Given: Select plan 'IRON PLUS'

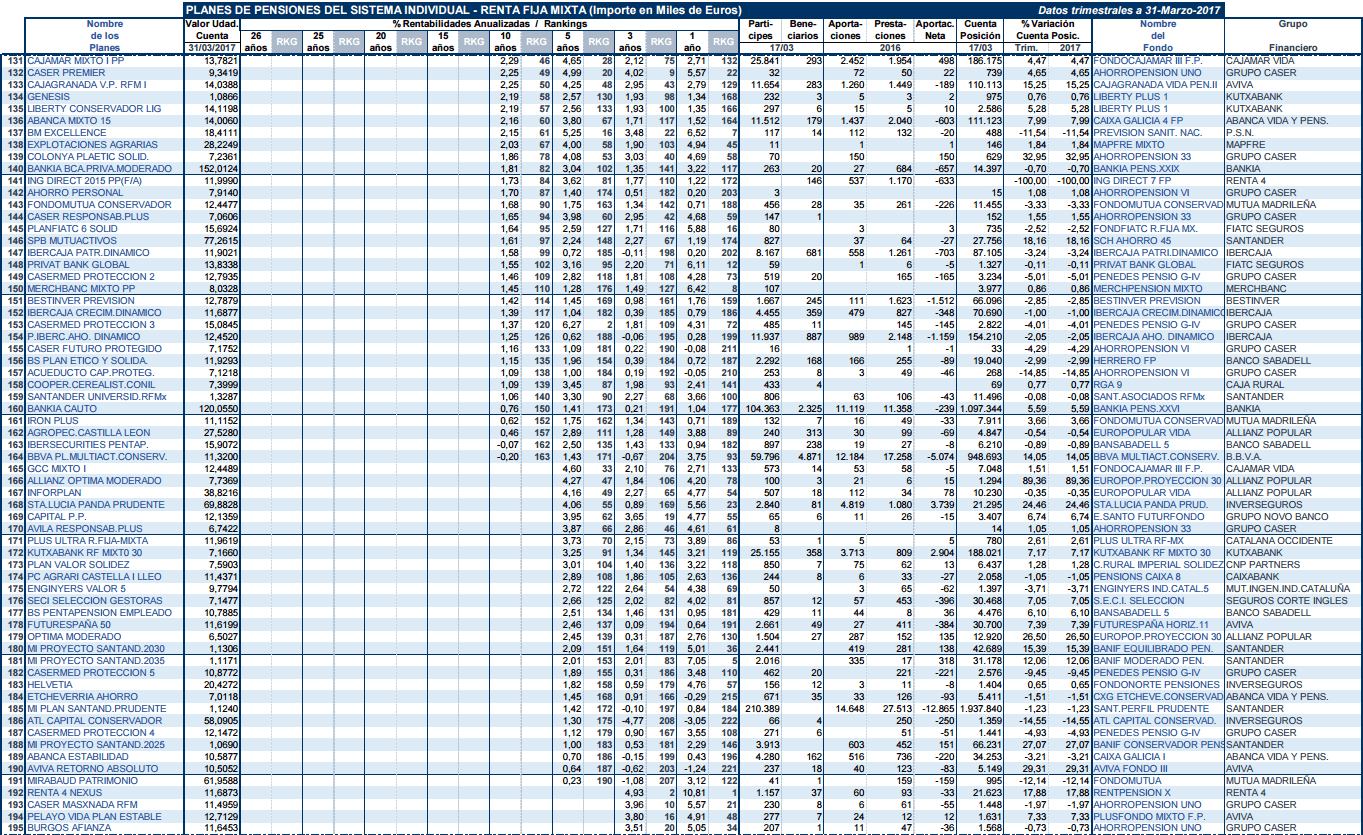Looking at the screenshot, I should [x=53, y=421].
